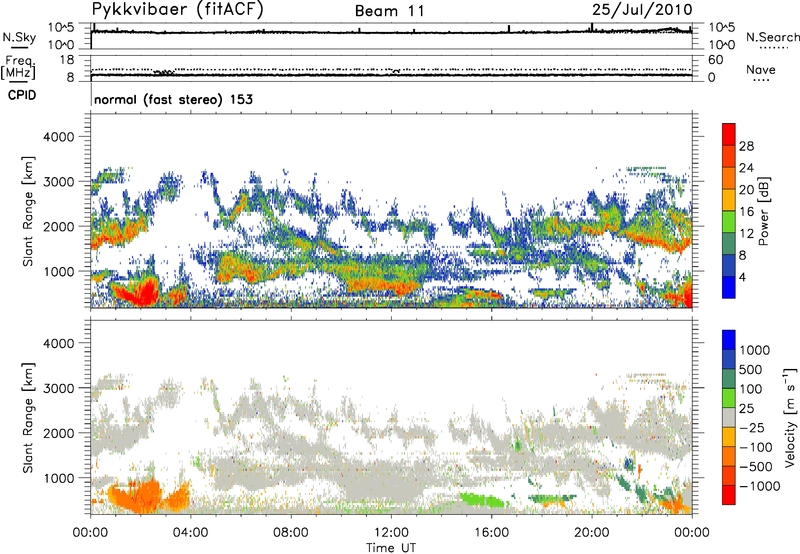Click the 'N.Search' legend label

click(772, 37)
